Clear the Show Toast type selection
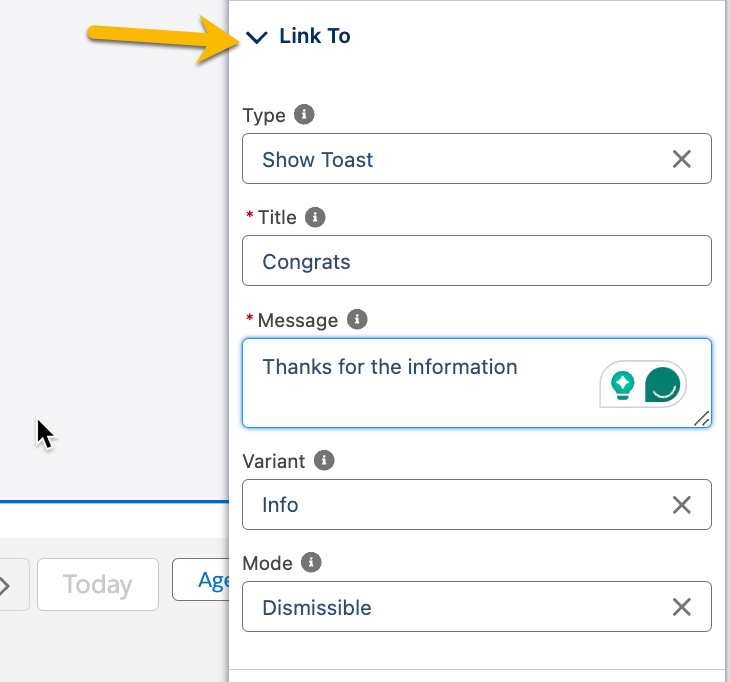 pos(682,159)
